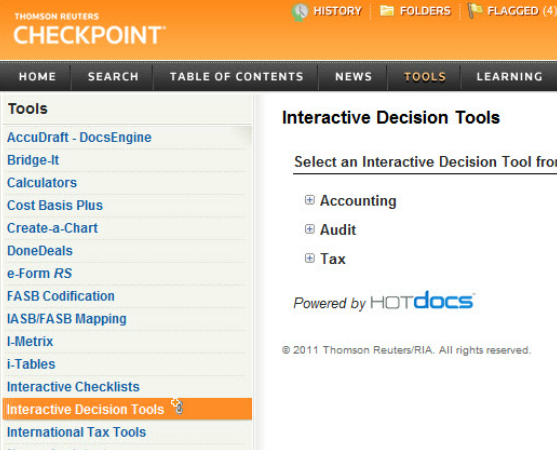Click the Flagged flag icon
Image resolution: width=557 pixels, height=450 pixels.
pyautogui.click(x=475, y=10)
